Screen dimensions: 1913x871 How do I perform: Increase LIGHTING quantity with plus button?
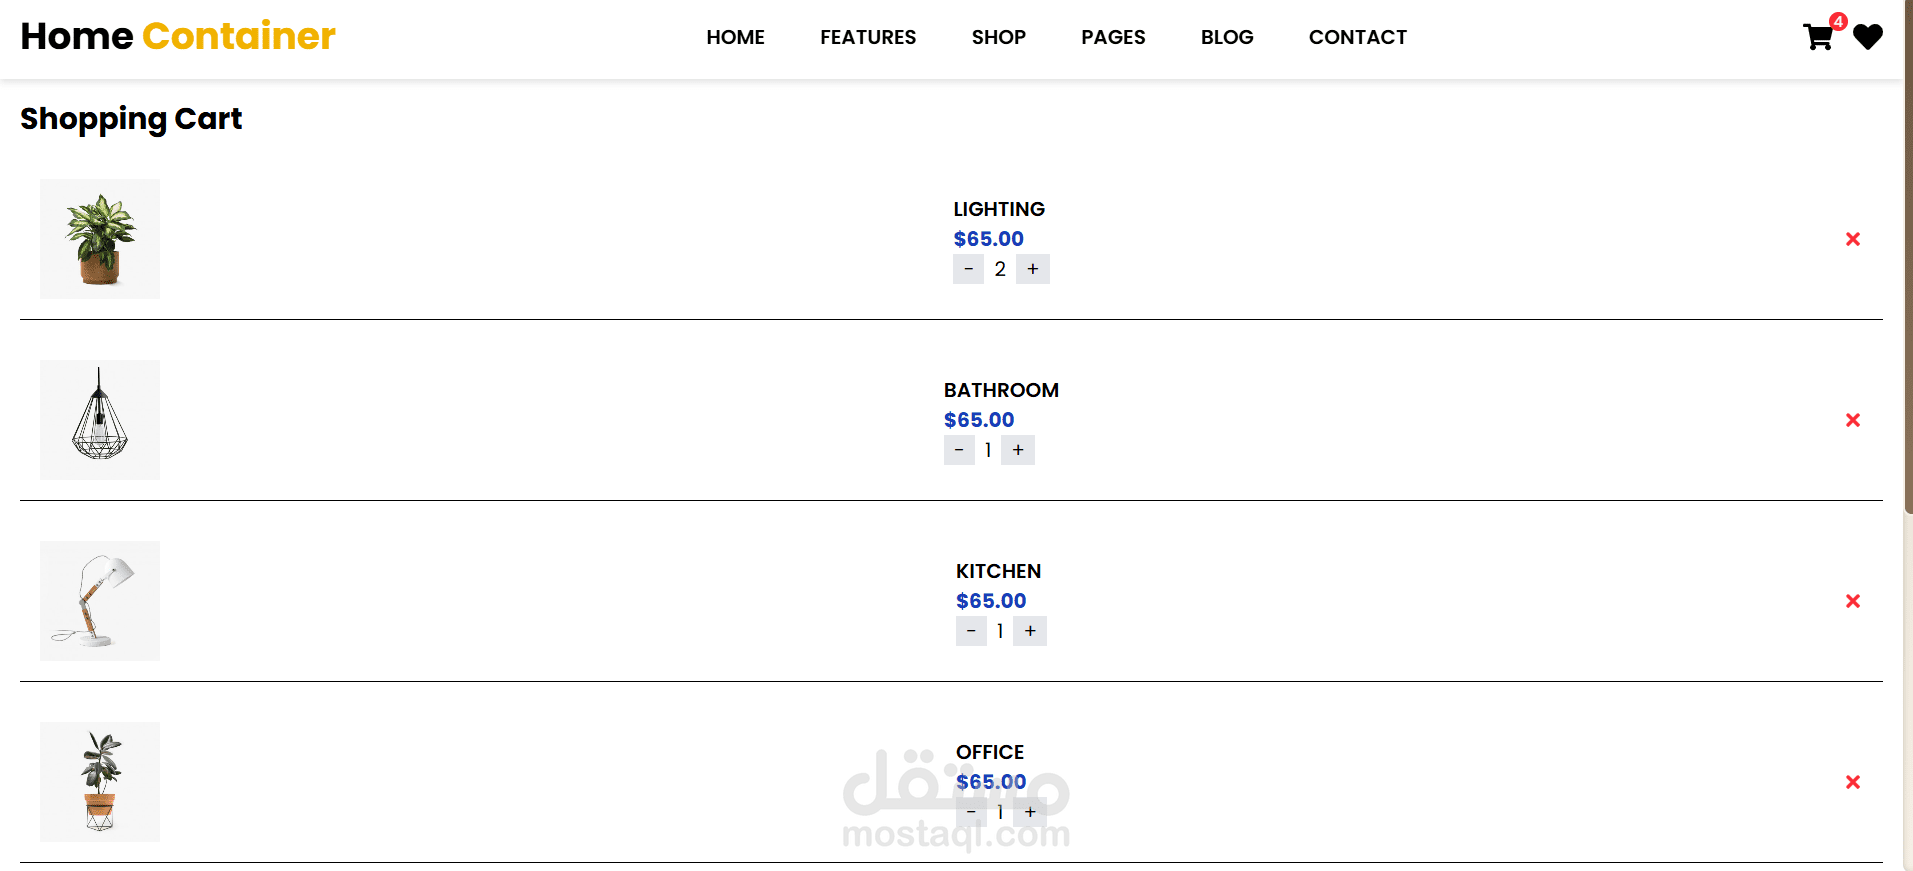[1033, 269]
